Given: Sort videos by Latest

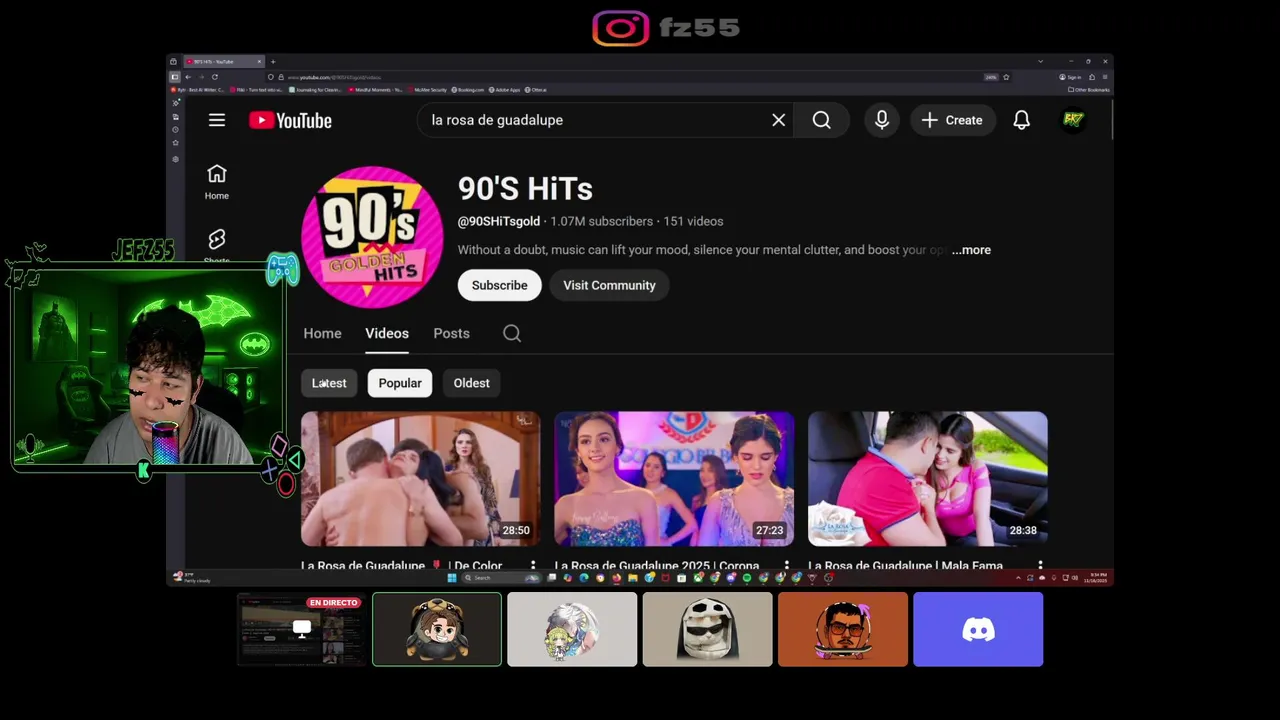Looking at the screenshot, I should coord(329,383).
